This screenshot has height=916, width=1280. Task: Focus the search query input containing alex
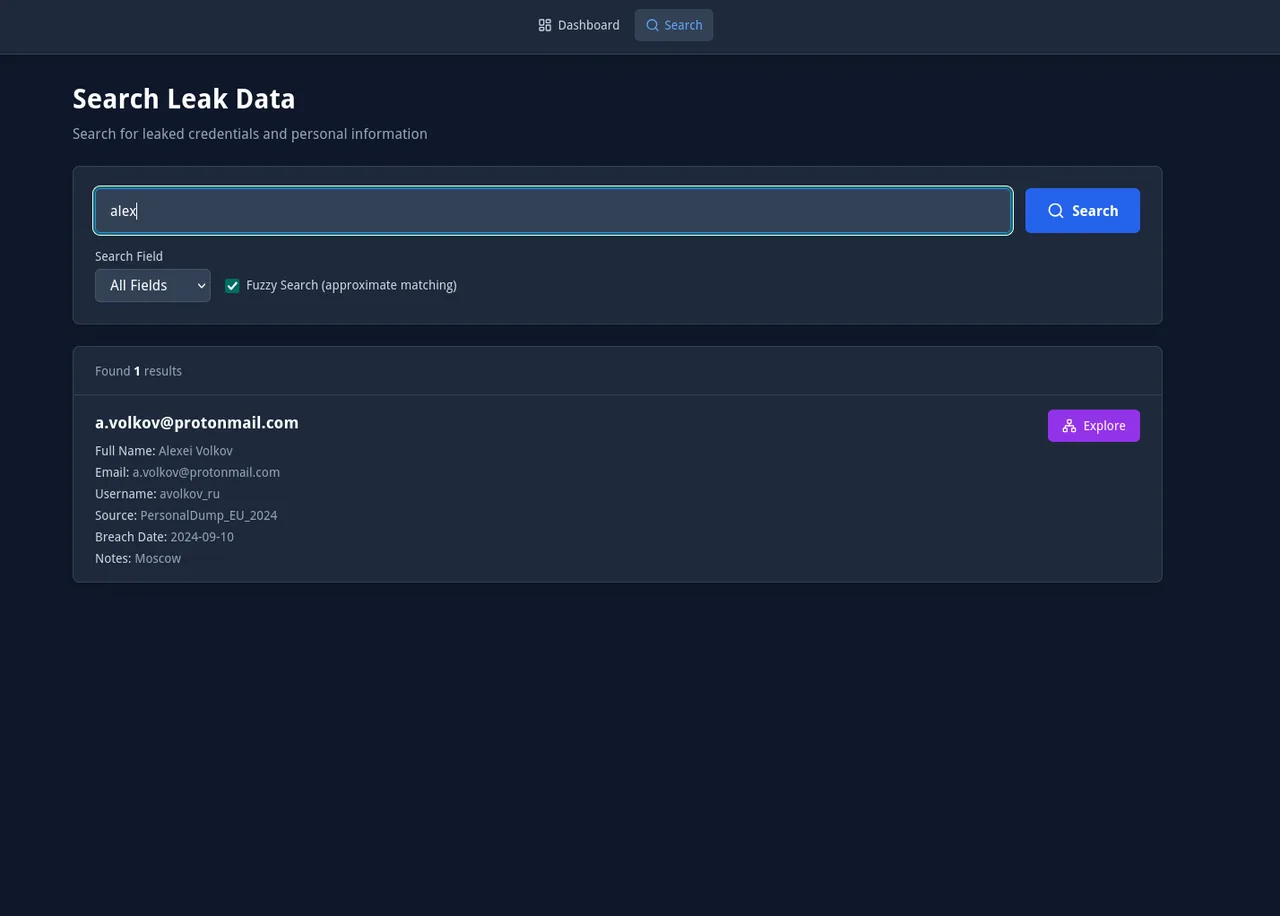pos(553,211)
